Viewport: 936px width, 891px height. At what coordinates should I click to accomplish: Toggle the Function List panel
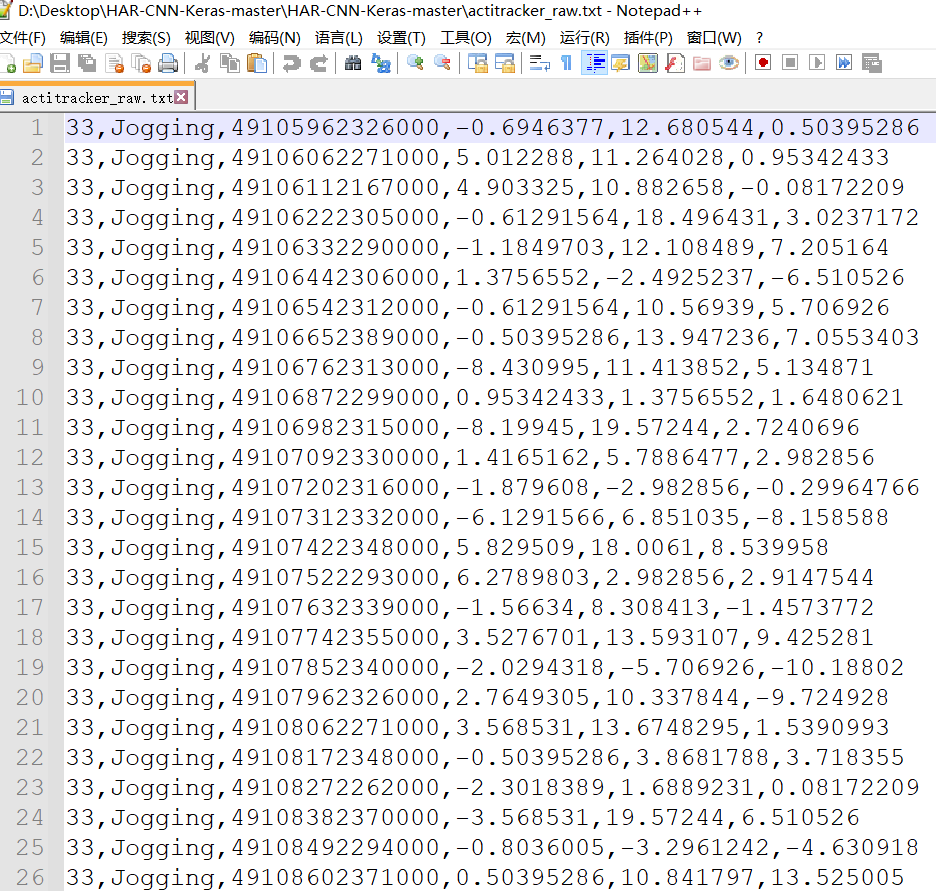(675, 63)
